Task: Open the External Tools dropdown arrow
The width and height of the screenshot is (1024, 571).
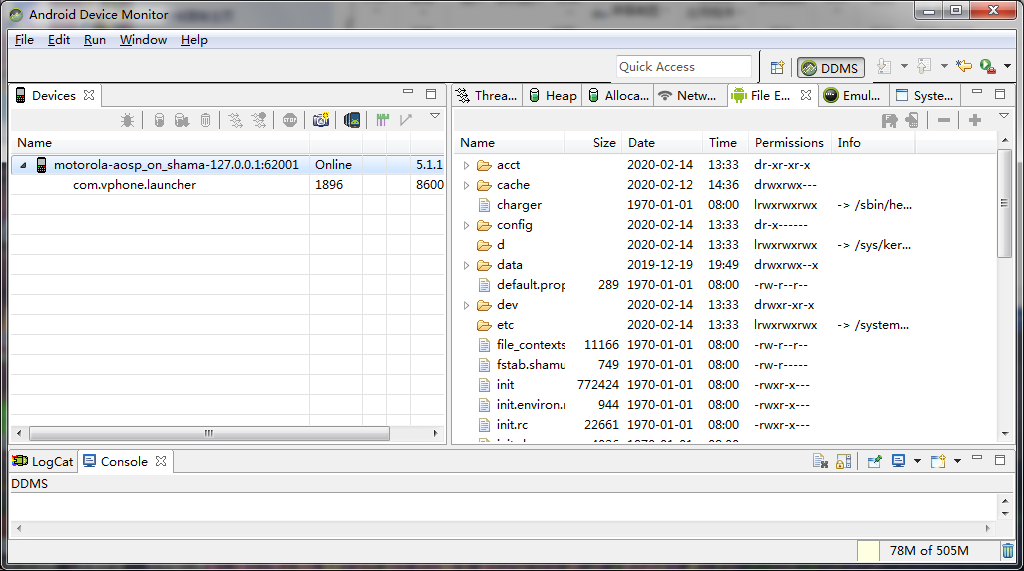Action: point(1007,66)
